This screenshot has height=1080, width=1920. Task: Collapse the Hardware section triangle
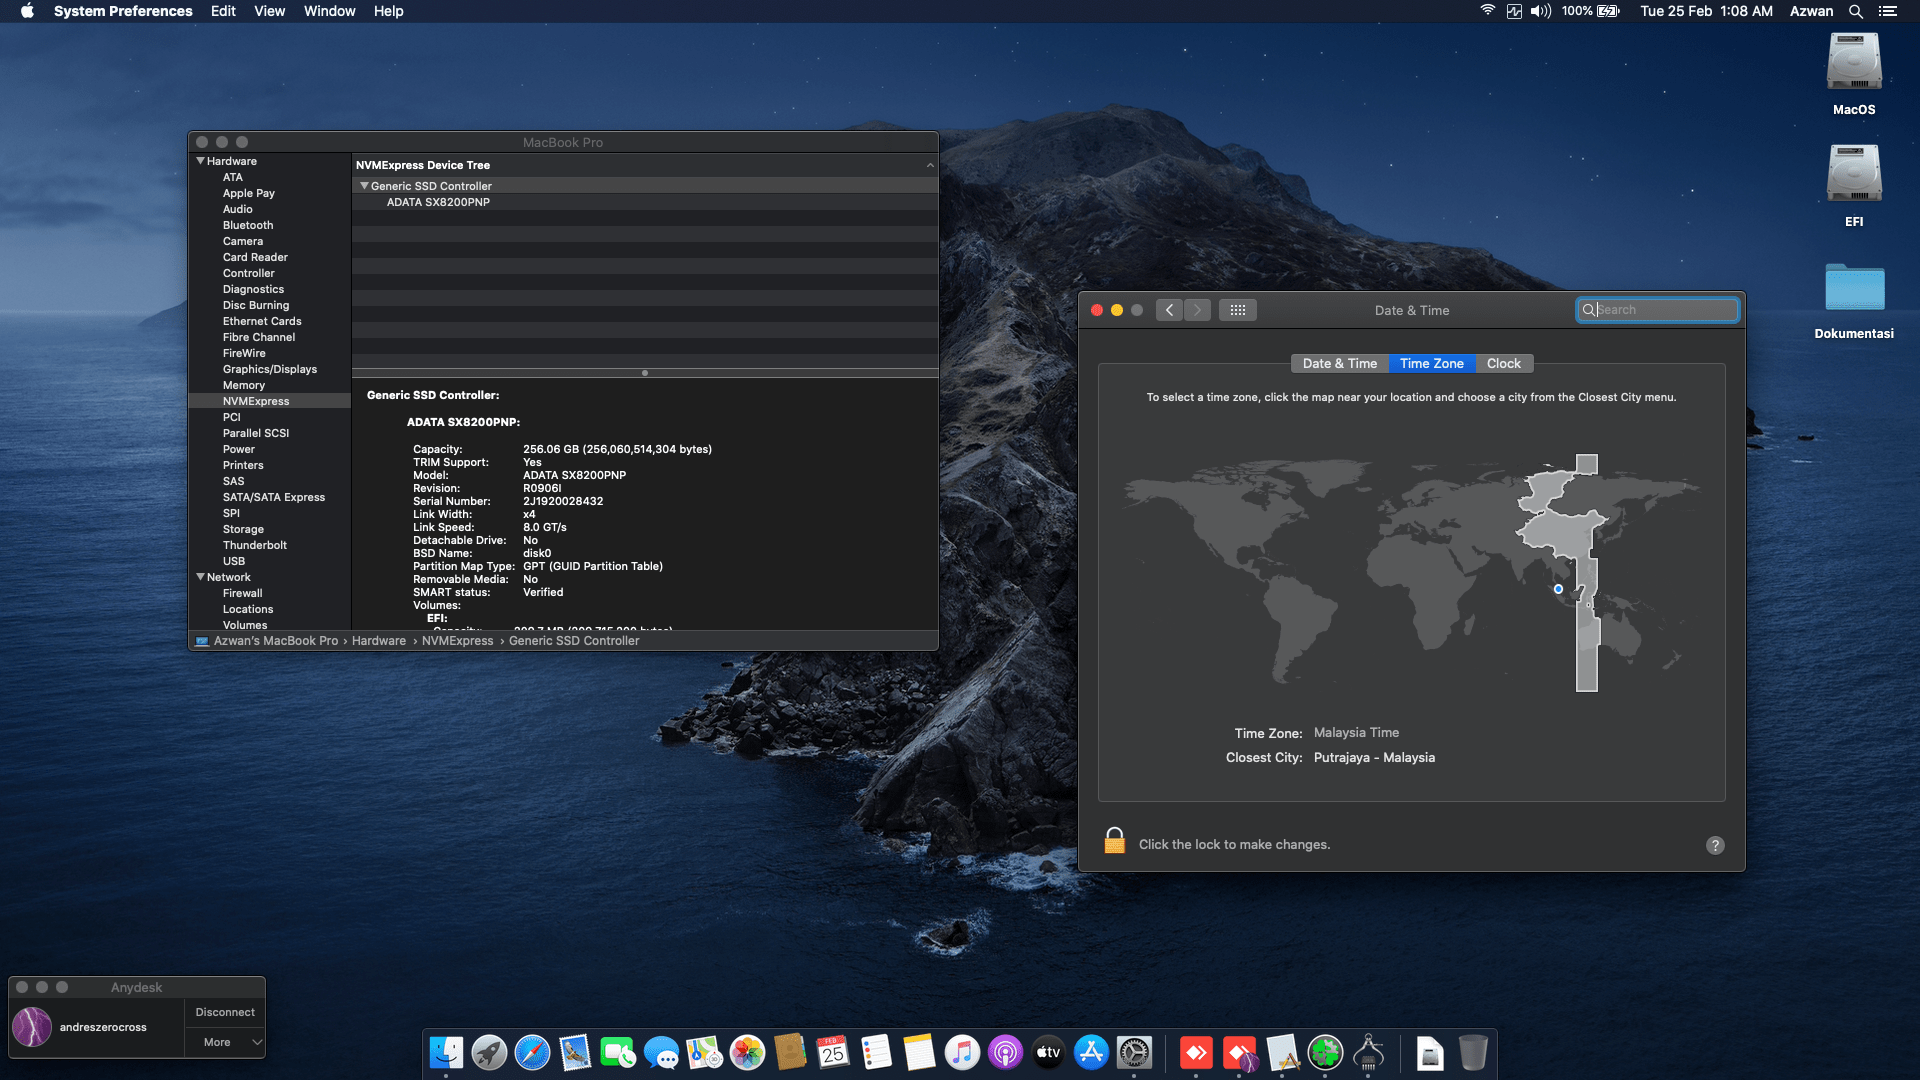201,161
